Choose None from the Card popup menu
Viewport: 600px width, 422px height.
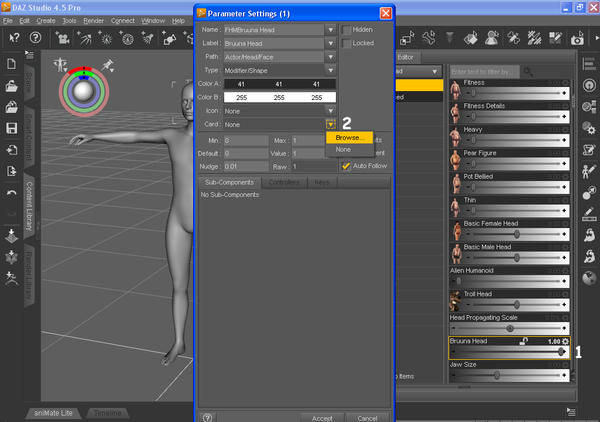pyautogui.click(x=349, y=150)
